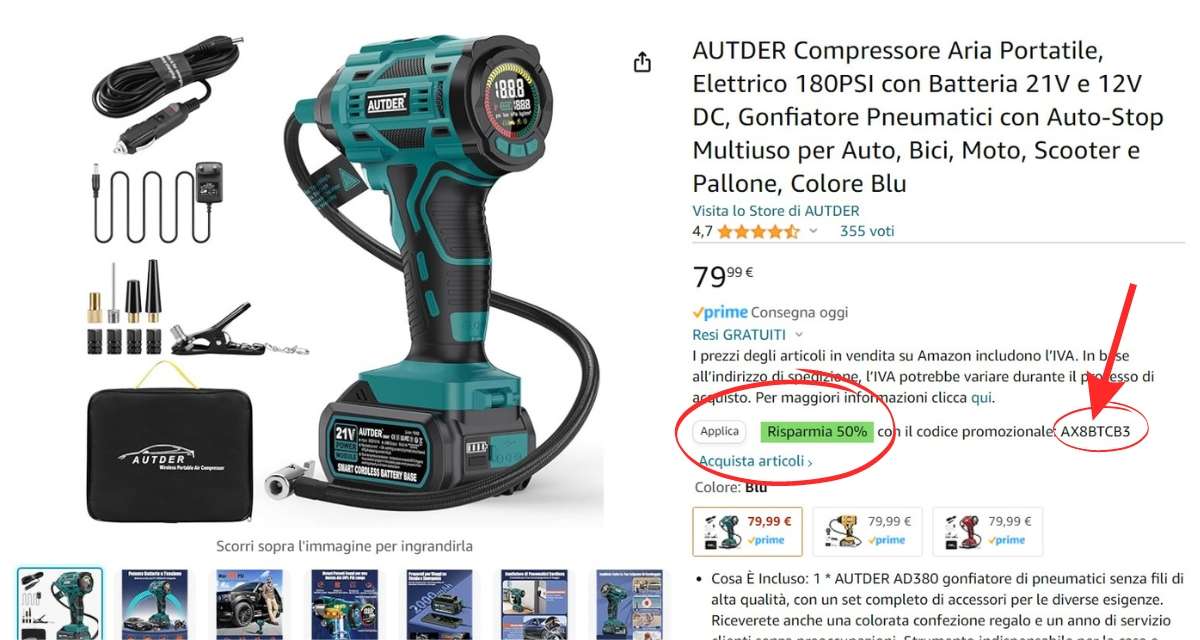Open the third thumbnail with car image
The width and height of the screenshot is (1200, 640).
pos(249,603)
